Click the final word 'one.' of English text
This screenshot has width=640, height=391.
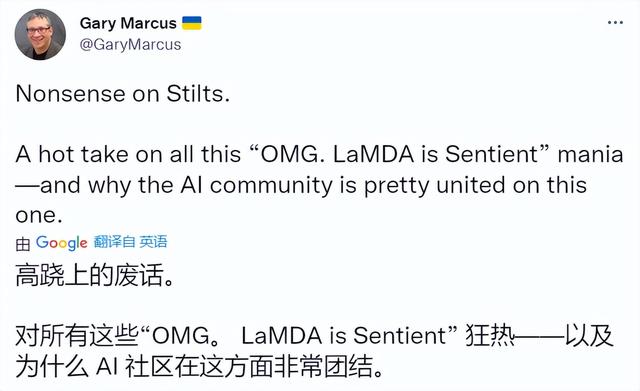pos(39,216)
